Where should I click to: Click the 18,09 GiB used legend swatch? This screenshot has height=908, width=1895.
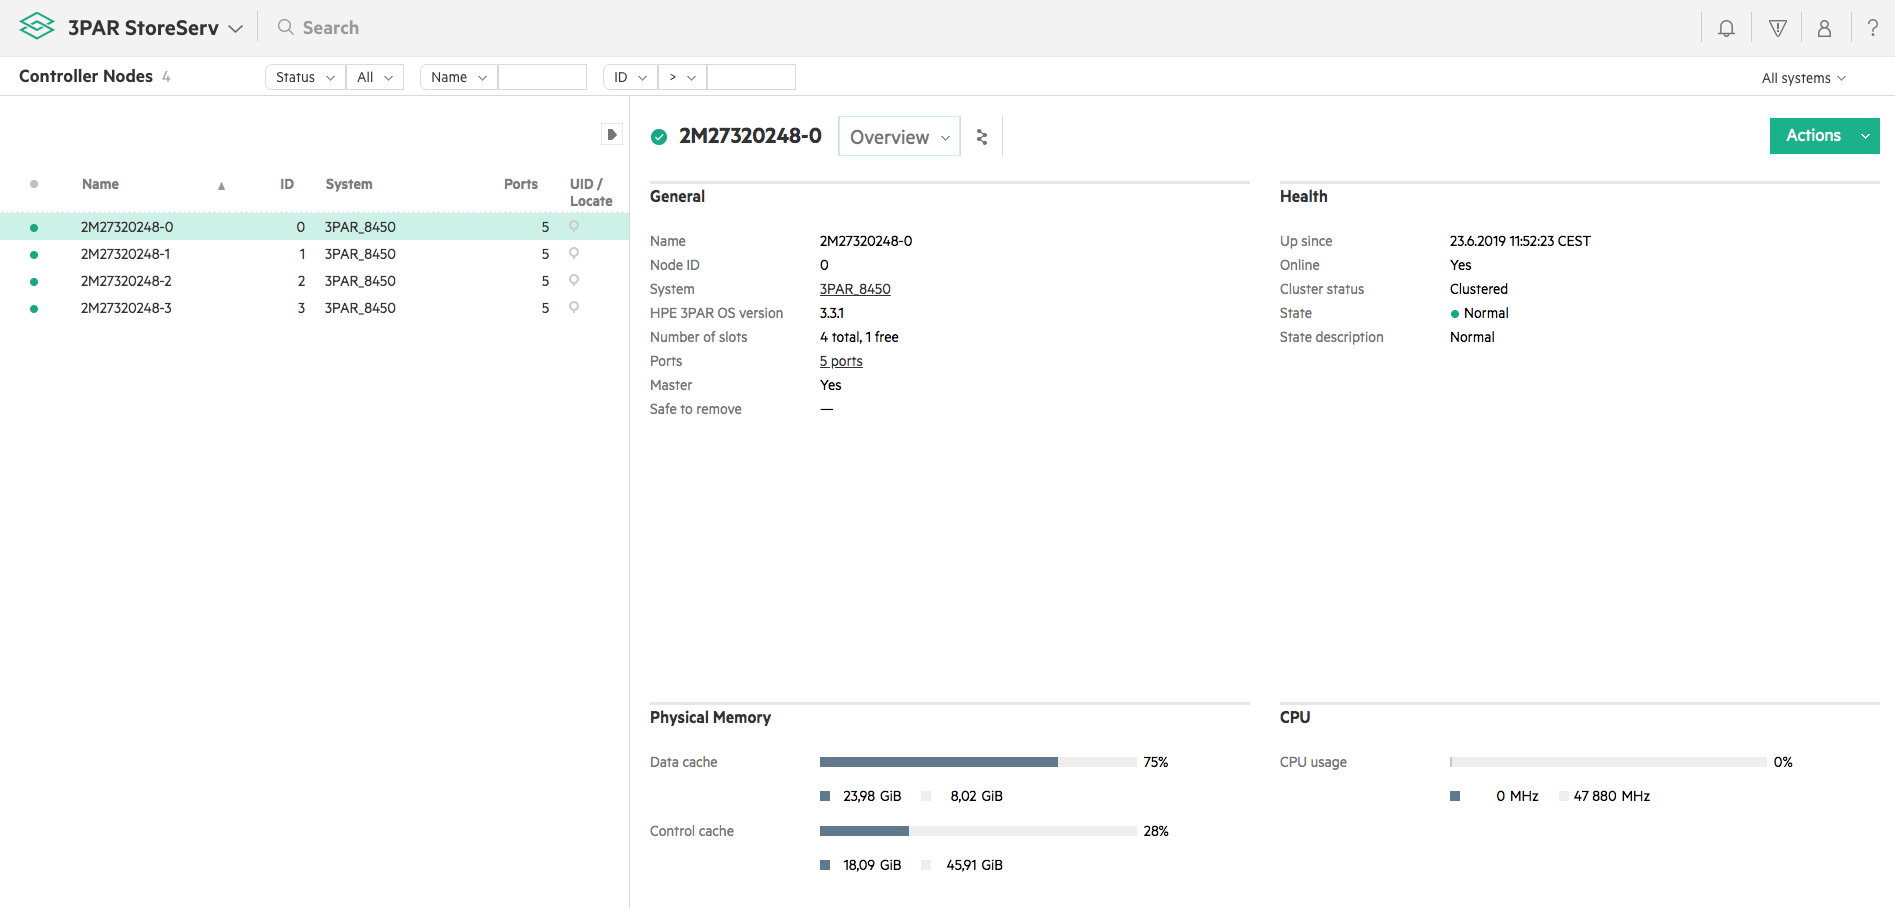tap(825, 865)
